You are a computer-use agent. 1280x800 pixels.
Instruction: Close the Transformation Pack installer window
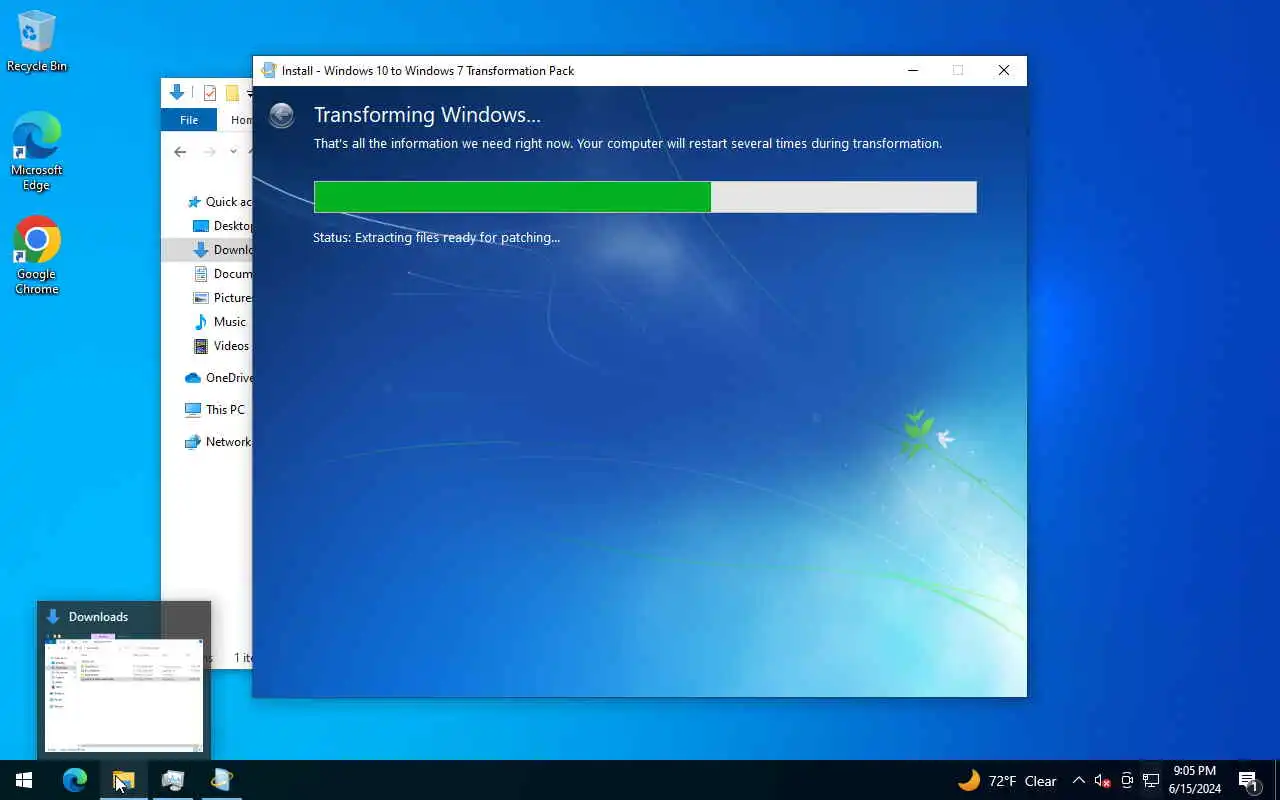pos(1004,70)
